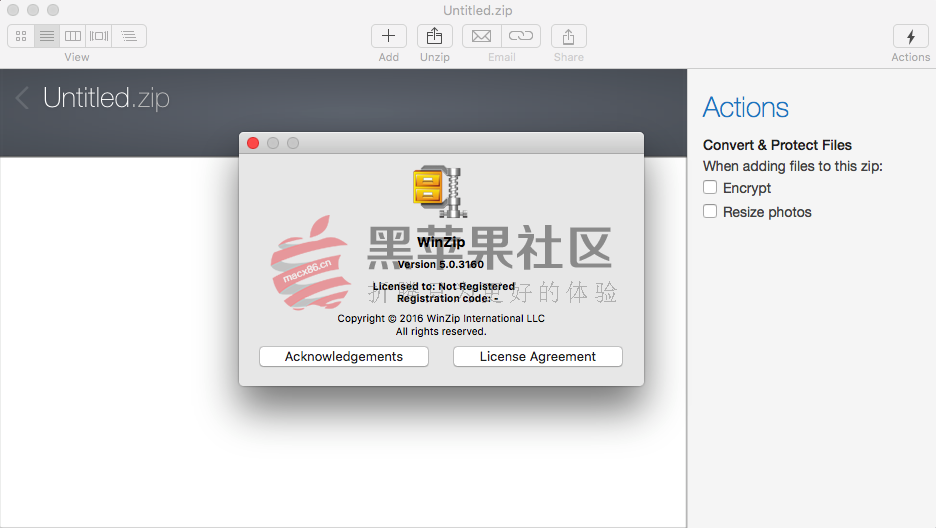Open the License Agreement
The image size is (936, 528).
[538, 356]
